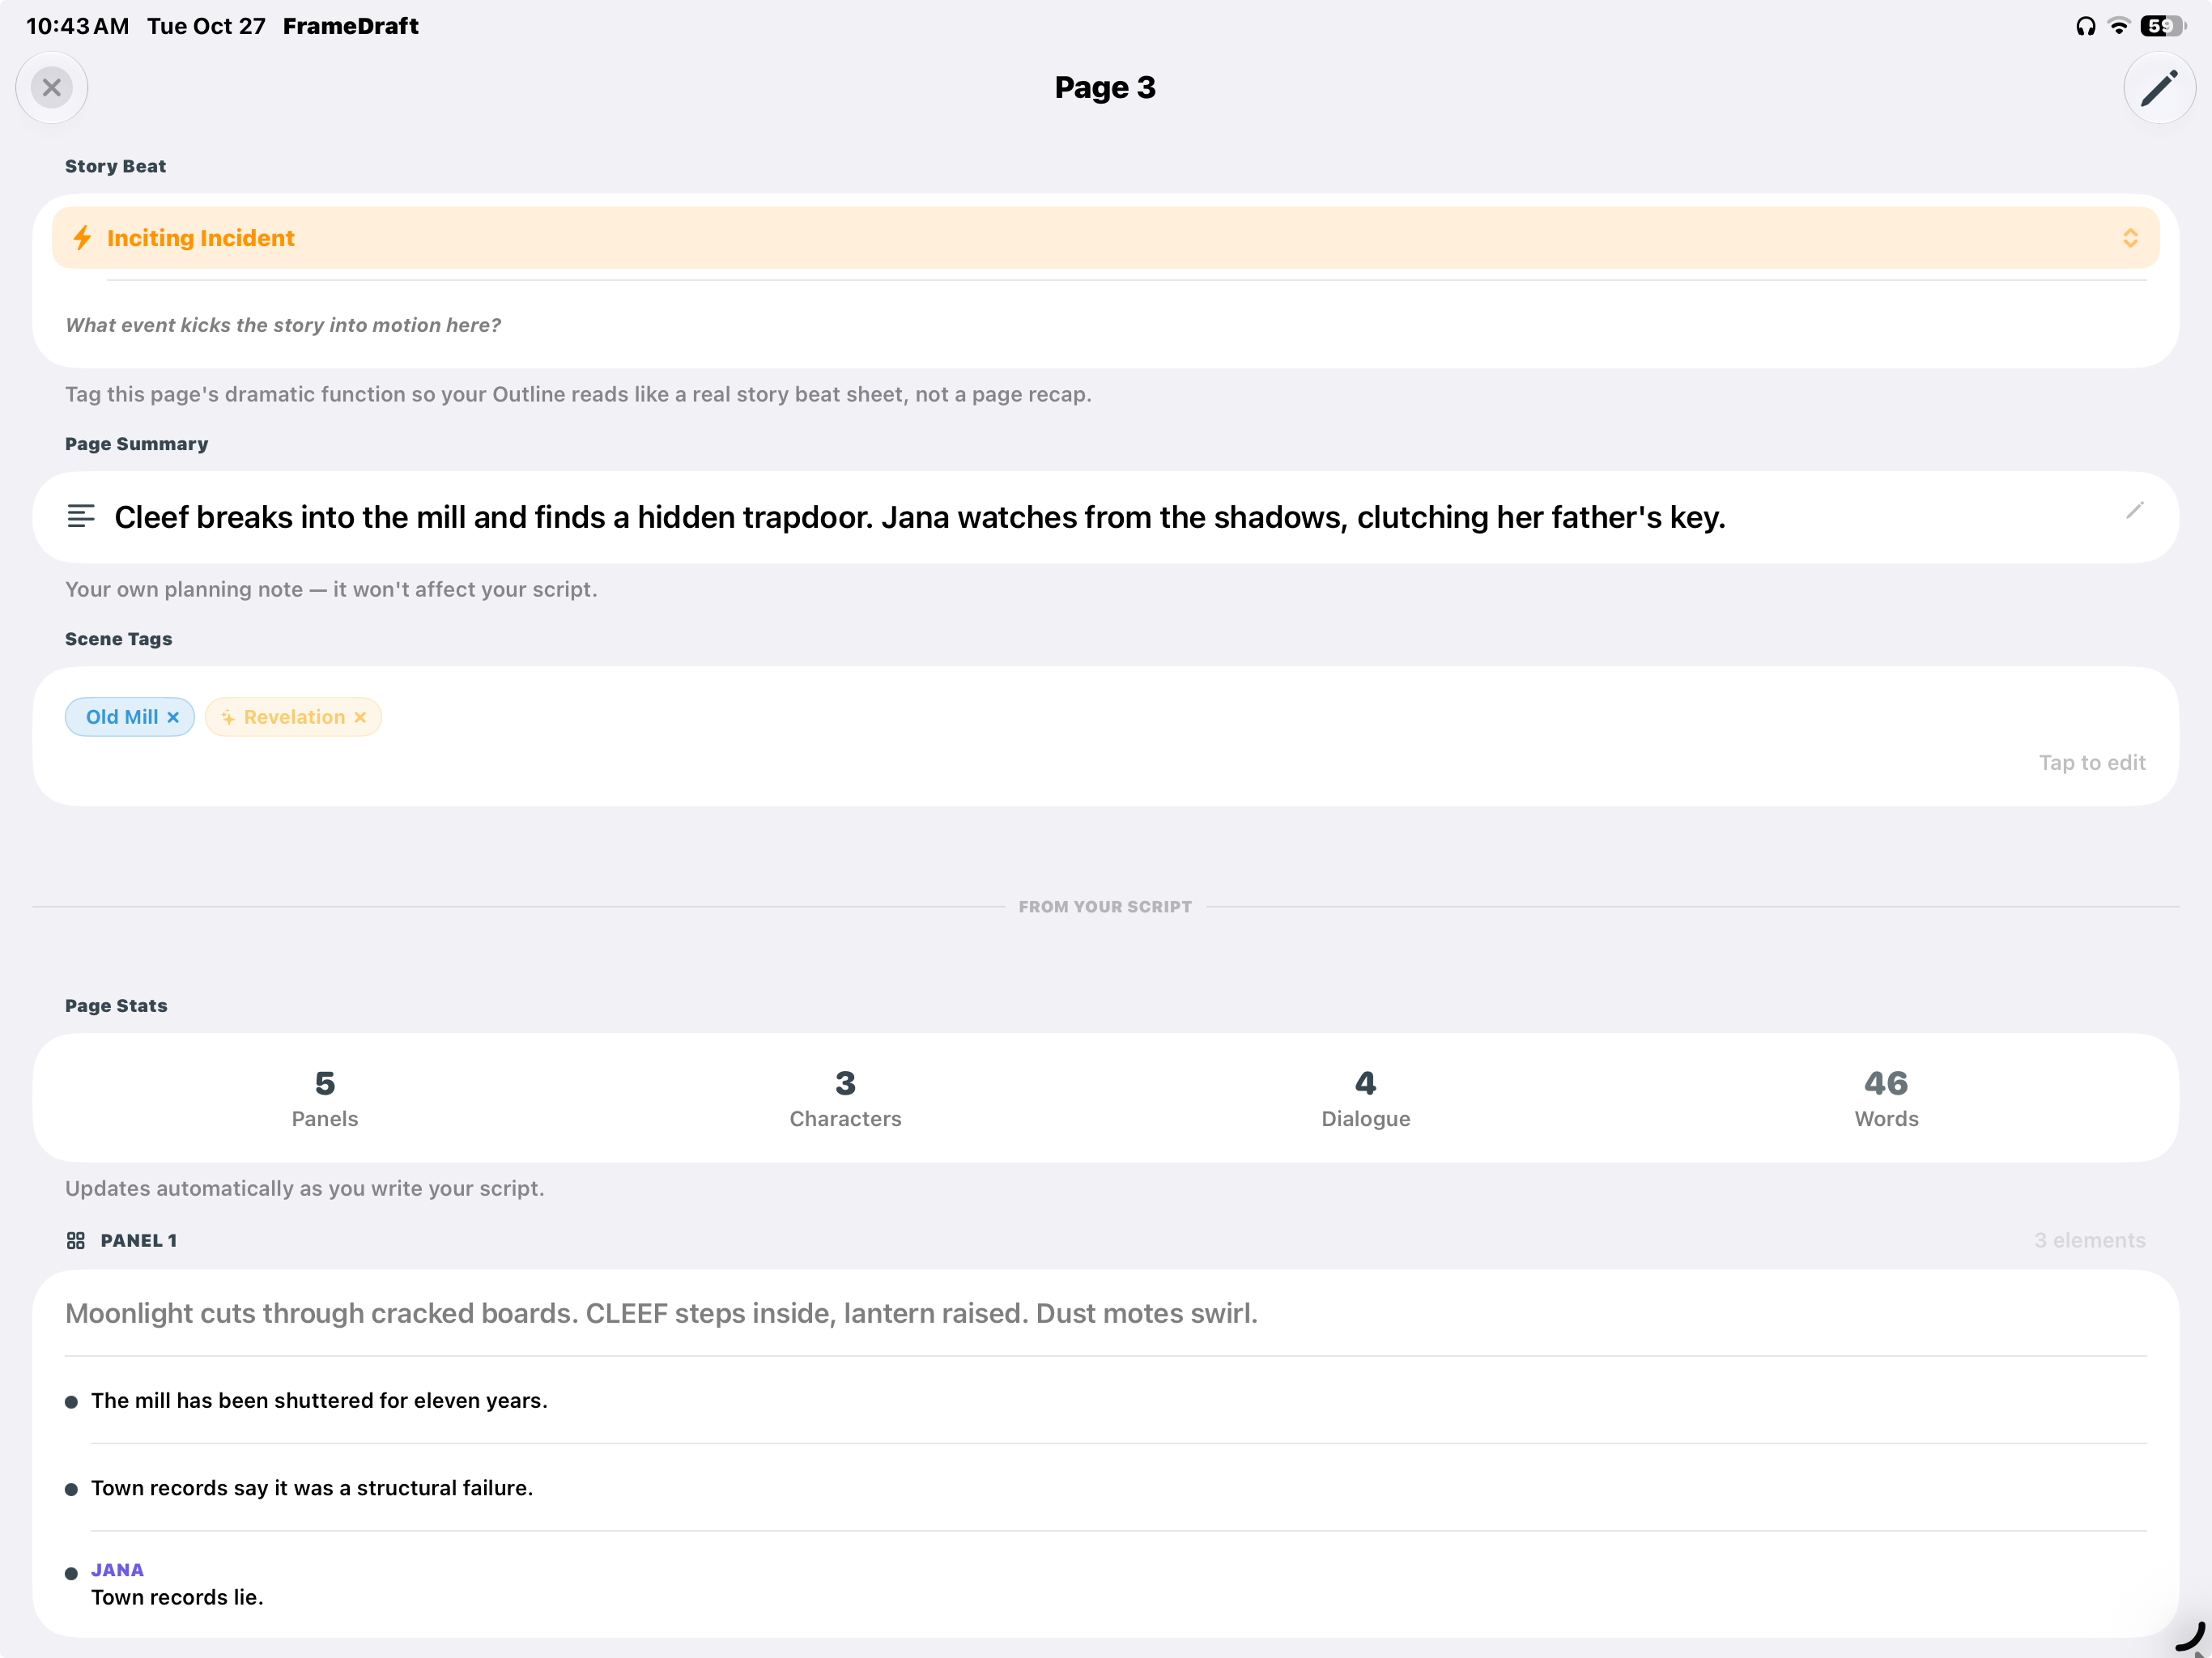Tap 'Tap to edit' in Scene Tags
This screenshot has height=1658, width=2212.
pyautogui.click(x=2092, y=762)
